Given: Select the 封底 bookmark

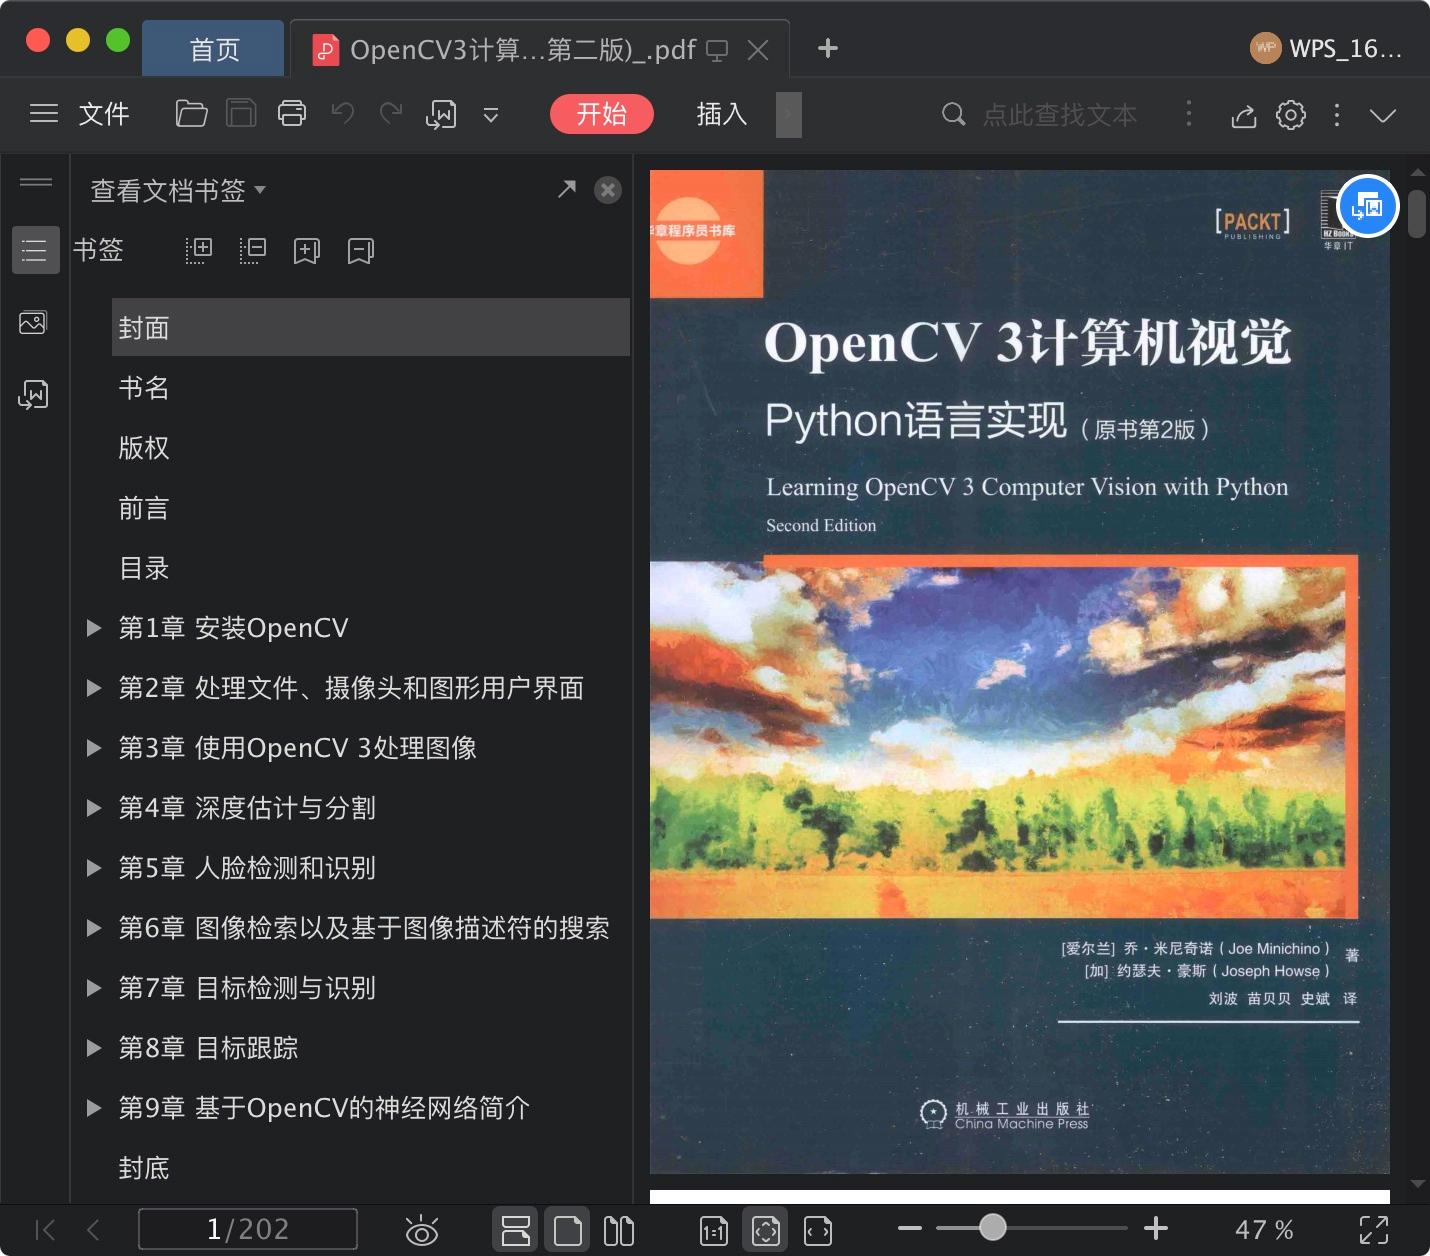Looking at the screenshot, I should (143, 1168).
